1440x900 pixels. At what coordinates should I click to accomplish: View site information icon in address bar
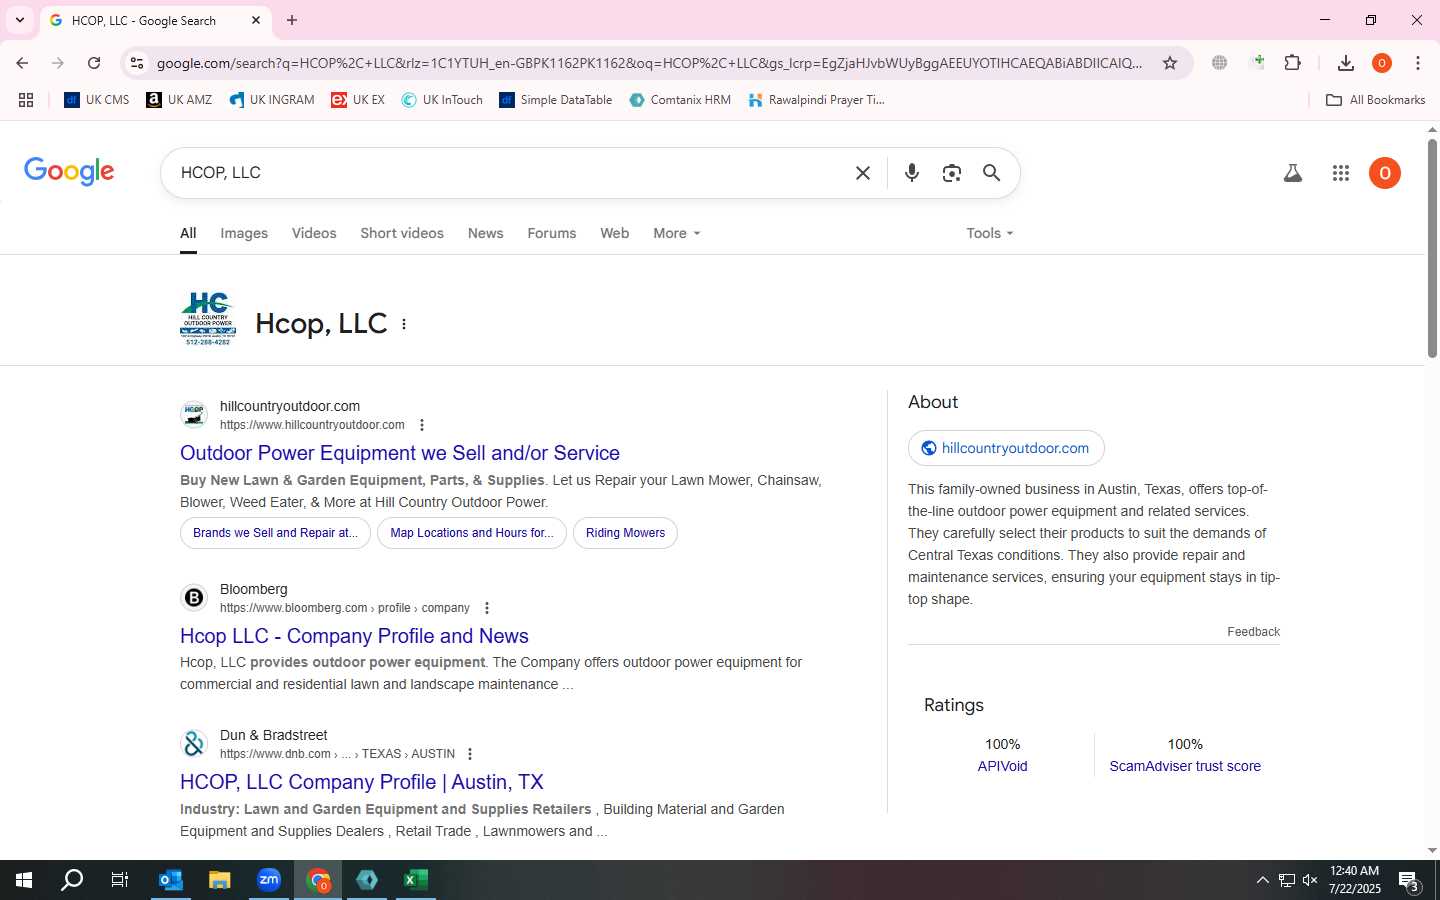coord(137,63)
